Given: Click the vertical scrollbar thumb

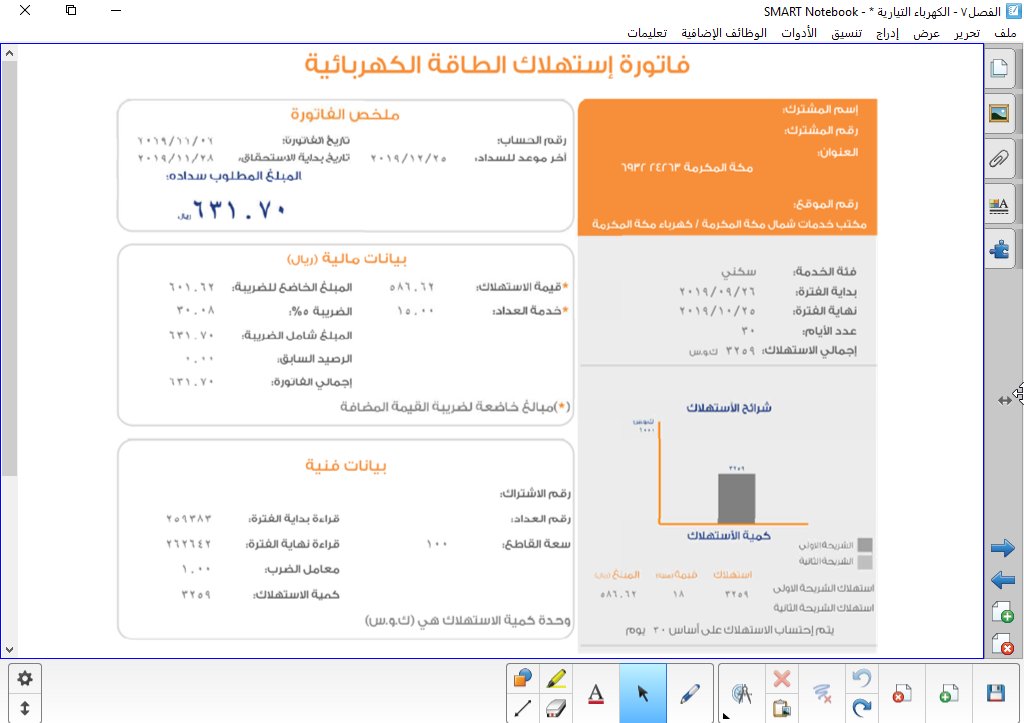Looking at the screenshot, I should point(9,268).
